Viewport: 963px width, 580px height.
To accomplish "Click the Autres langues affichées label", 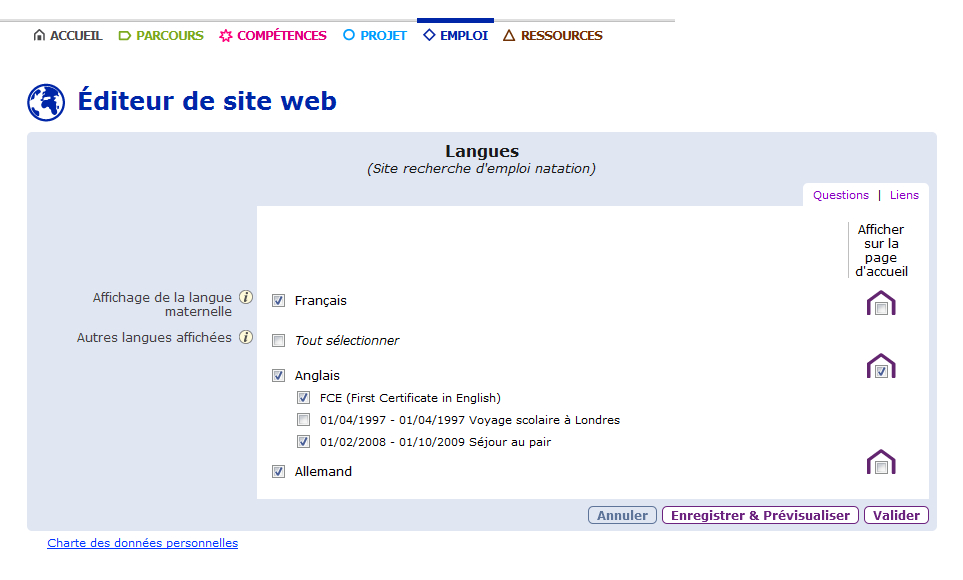I will pyautogui.click(x=154, y=337).
